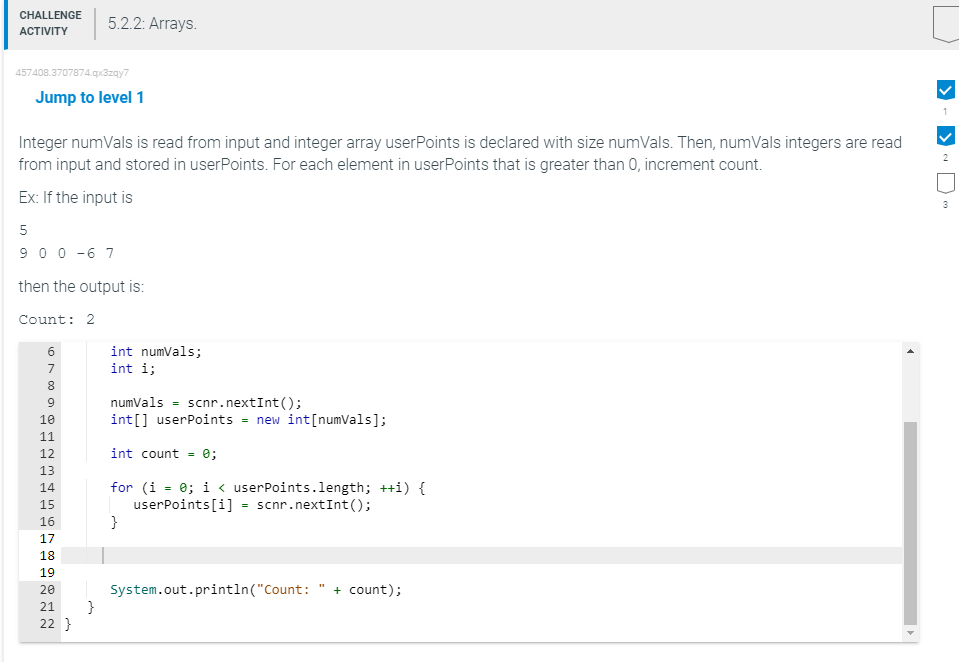Viewport: 959px width, 662px height.
Task: Click line number 14 in the editor gutter
Action: 46,487
